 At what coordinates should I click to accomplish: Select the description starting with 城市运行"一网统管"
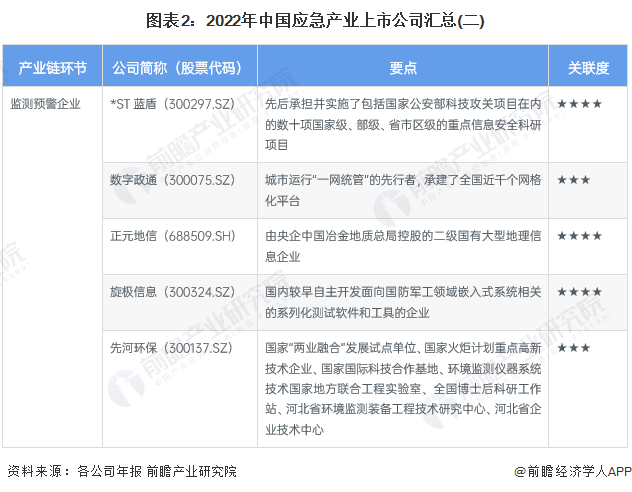(402, 189)
